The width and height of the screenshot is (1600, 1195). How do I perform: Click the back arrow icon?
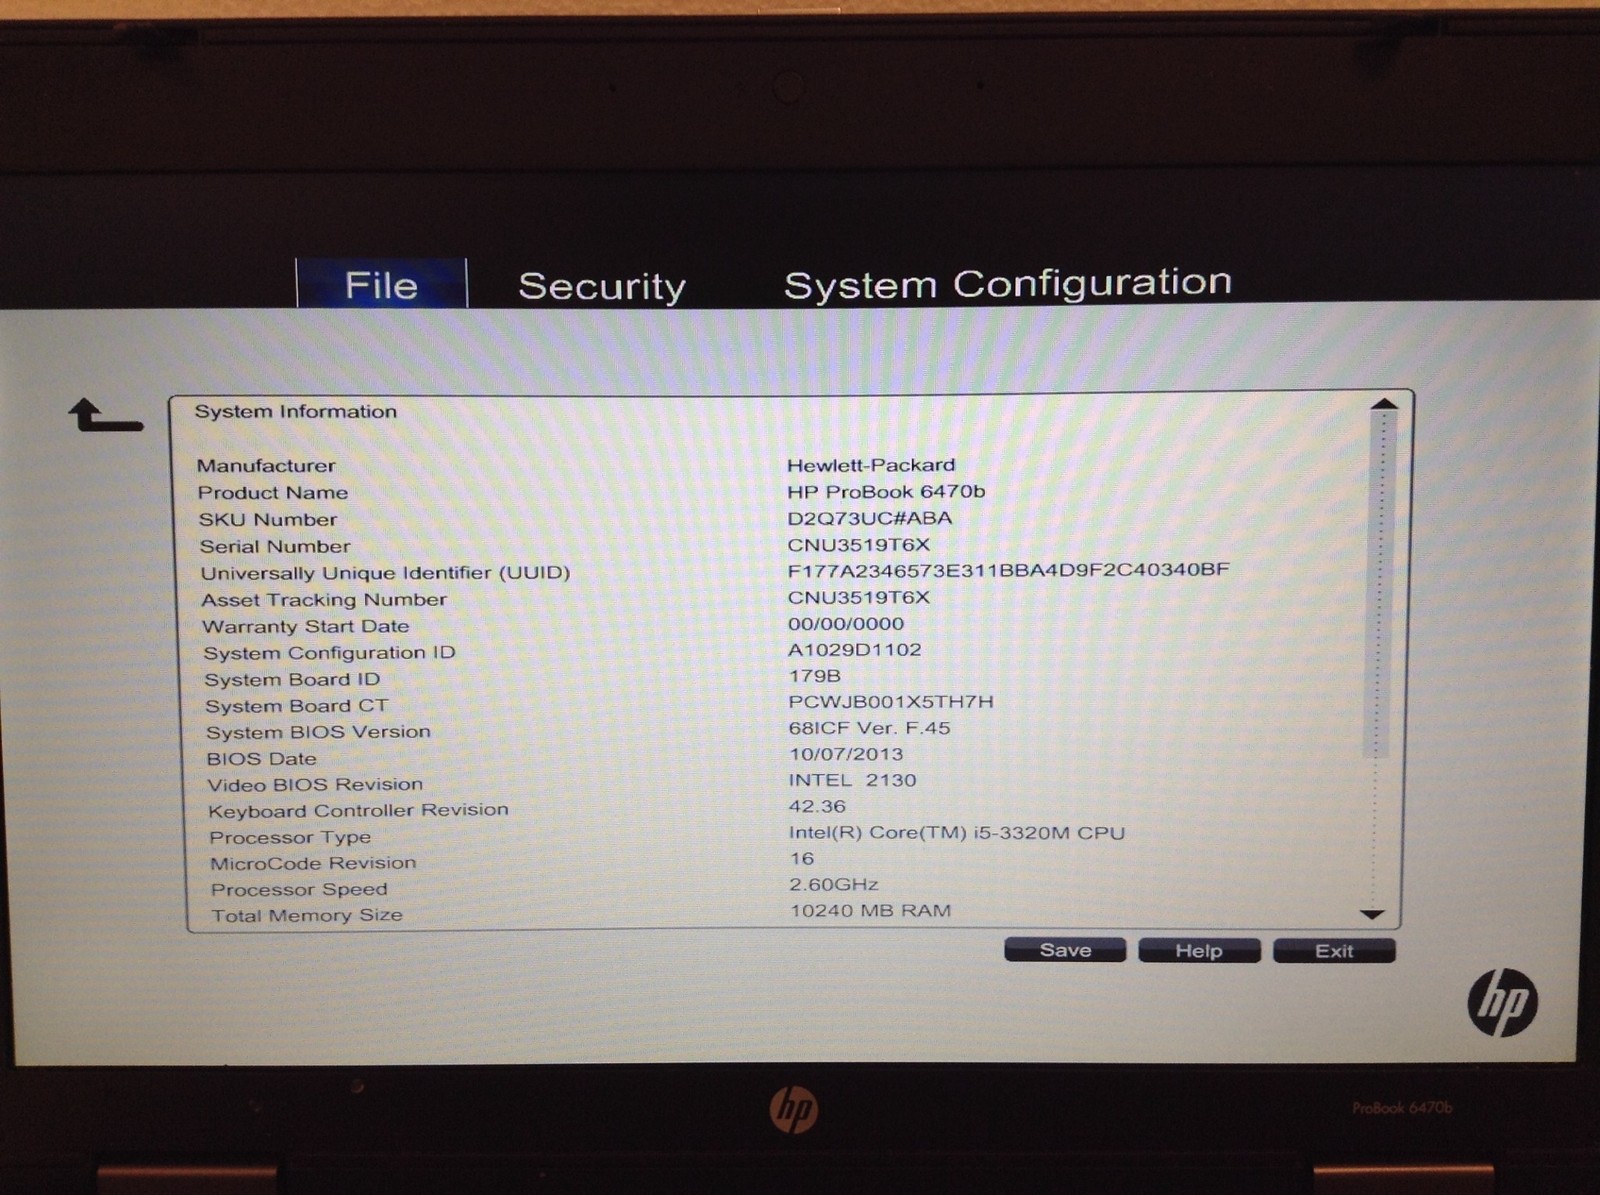[106, 415]
